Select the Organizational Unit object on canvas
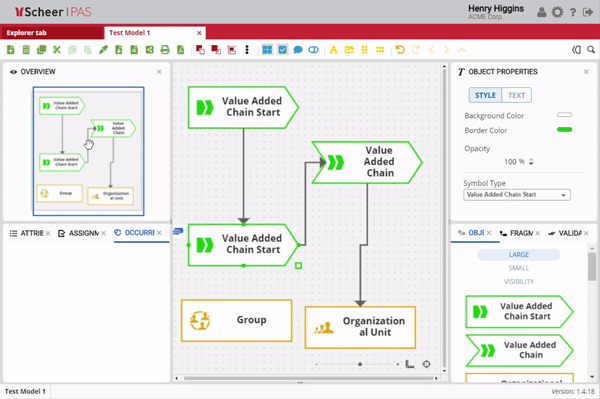Image resolution: width=600 pixels, height=399 pixels. (360, 327)
